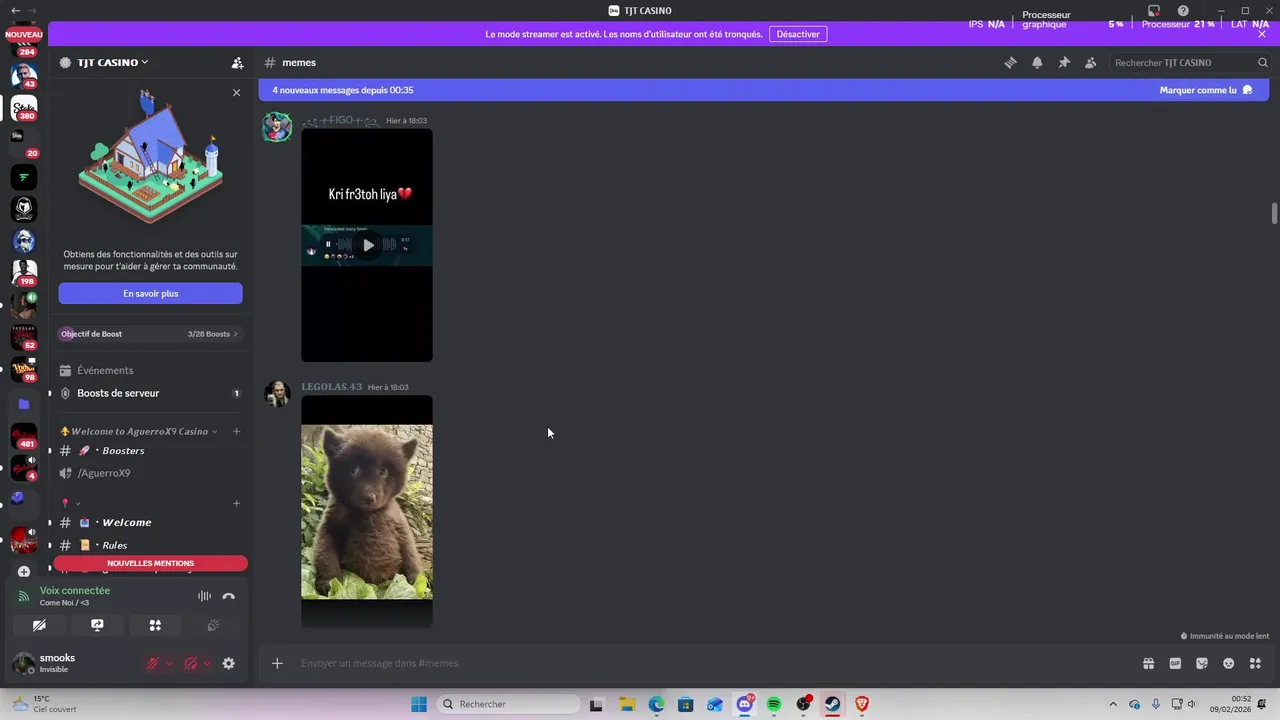Open microphone input options dropdown arrow
Viewport: 1280px width, 720px height.
click(x=169, y=663)
